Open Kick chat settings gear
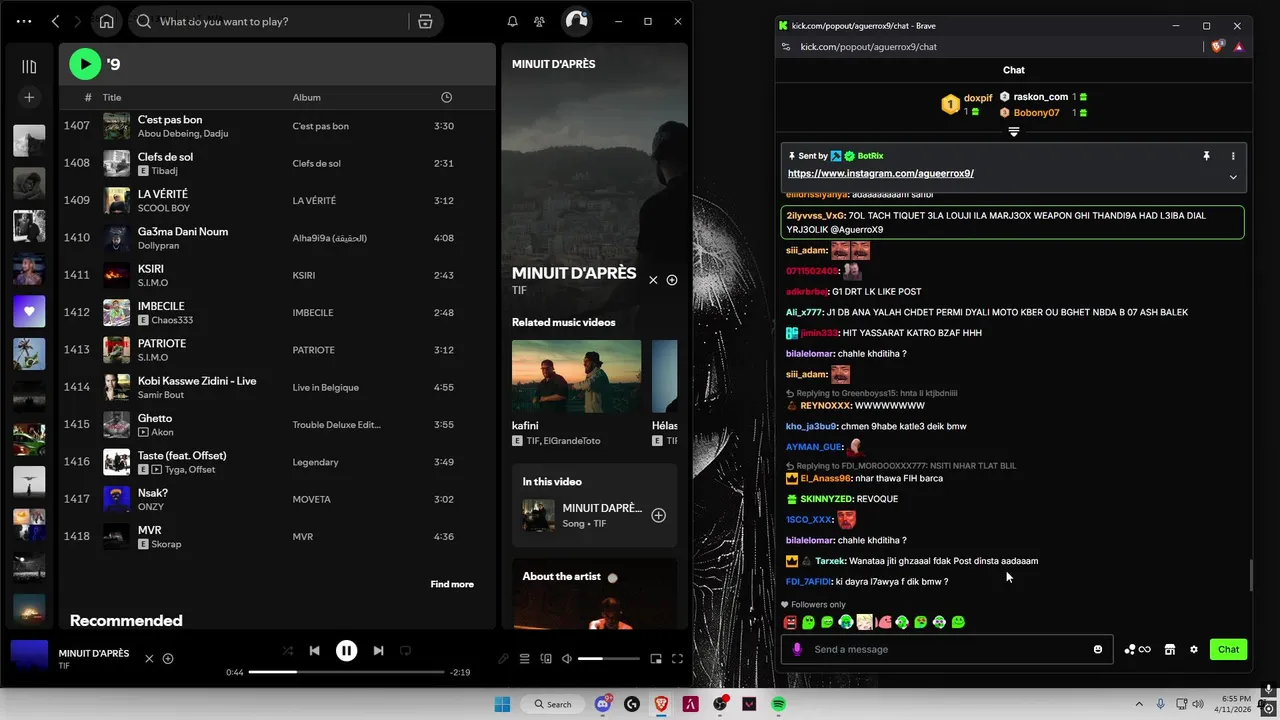Screen dimensions: 1280x720 coord(1193,649)
